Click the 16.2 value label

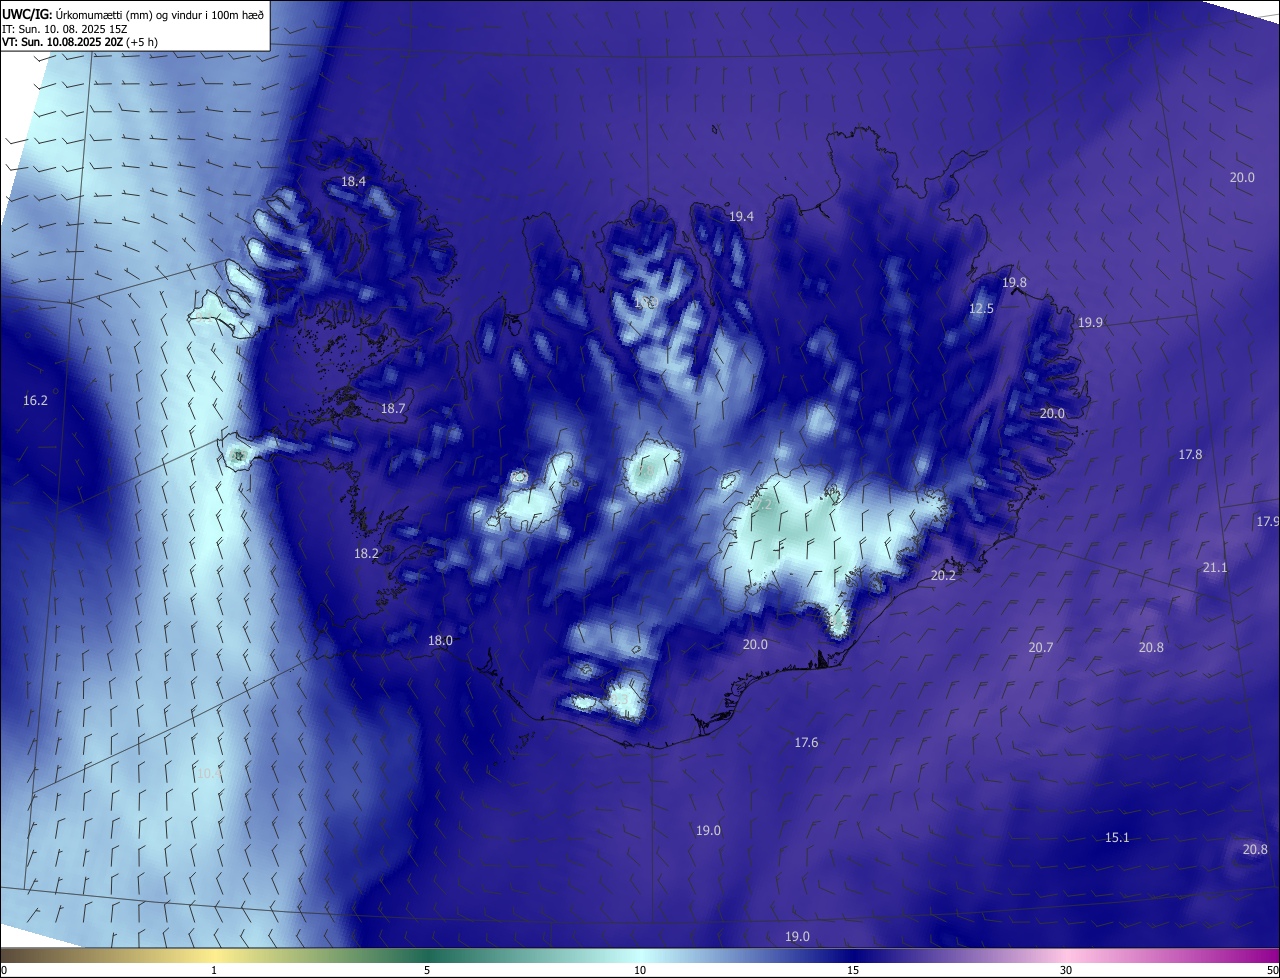[35, 401]
